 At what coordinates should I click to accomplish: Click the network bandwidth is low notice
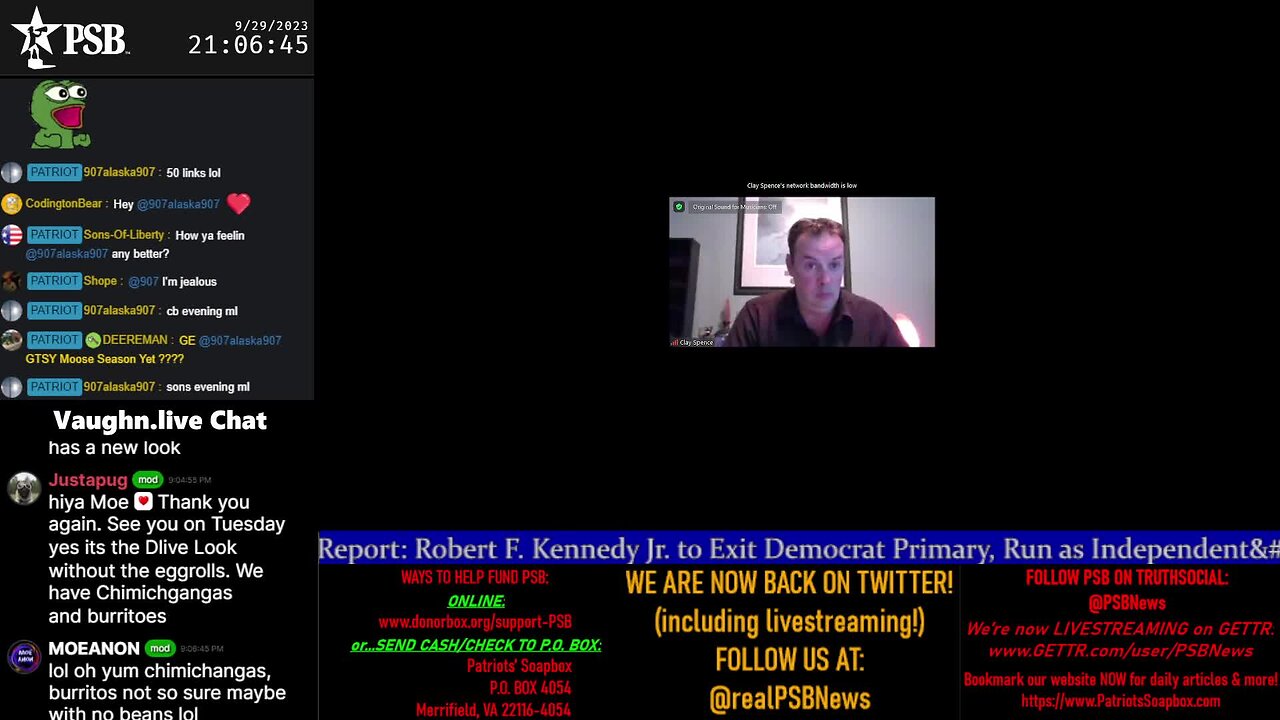point(802,185)
